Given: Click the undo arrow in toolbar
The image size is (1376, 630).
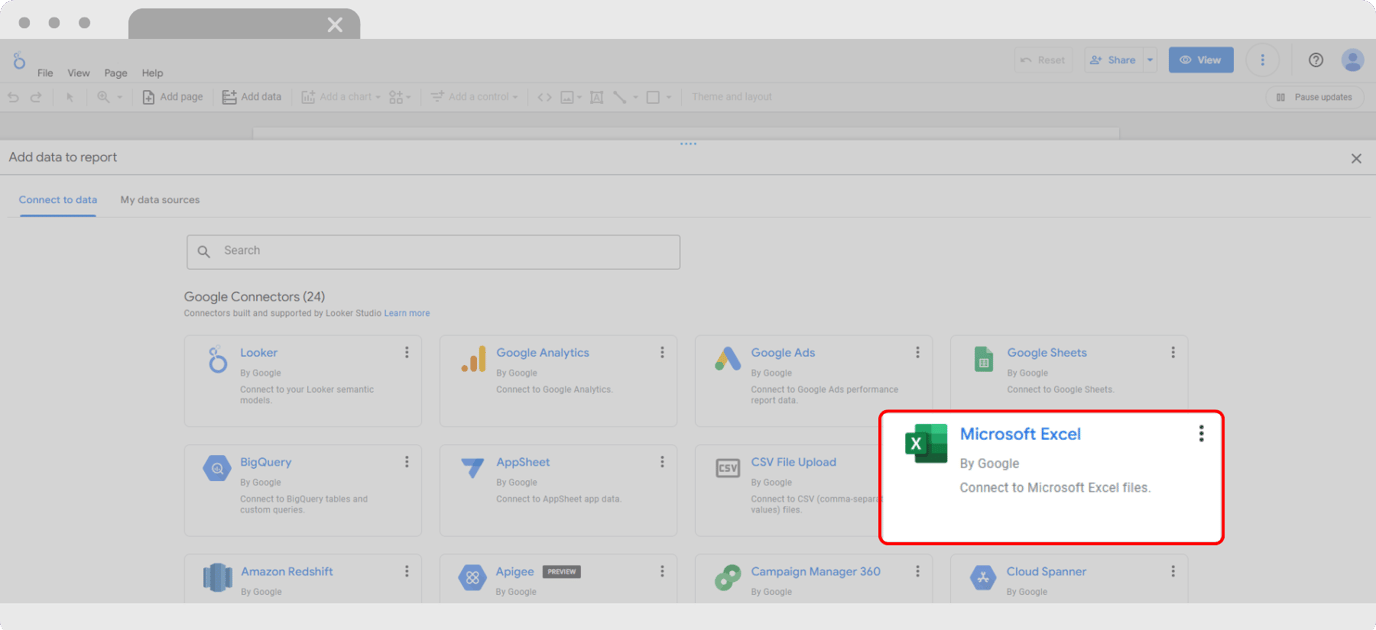Looking at the screenshot, I should click(x=13, y=97).
